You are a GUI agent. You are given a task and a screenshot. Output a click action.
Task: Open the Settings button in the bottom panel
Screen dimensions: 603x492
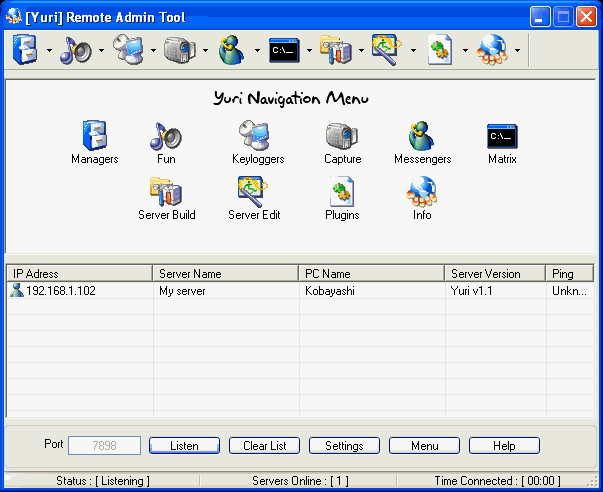click(344, 445)
